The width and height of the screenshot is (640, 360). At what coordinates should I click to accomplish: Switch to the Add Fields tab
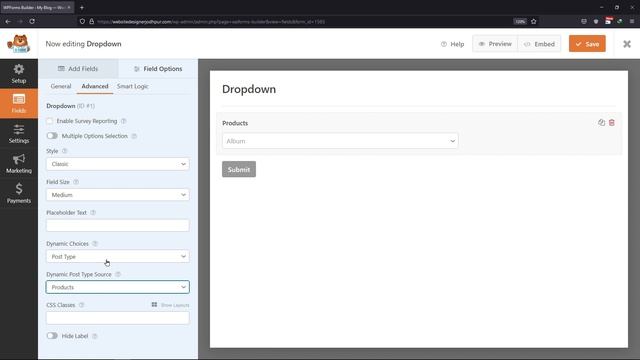pos(78,69)
